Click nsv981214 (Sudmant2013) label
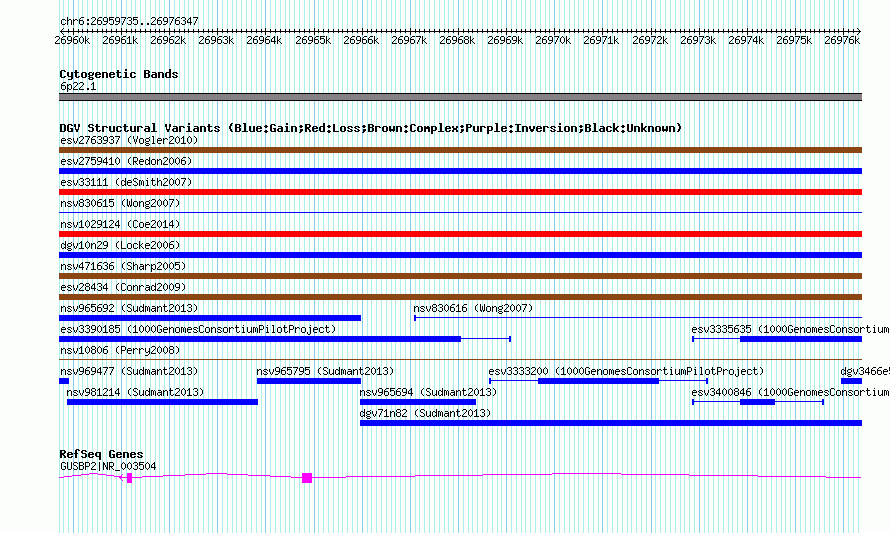 135,392
